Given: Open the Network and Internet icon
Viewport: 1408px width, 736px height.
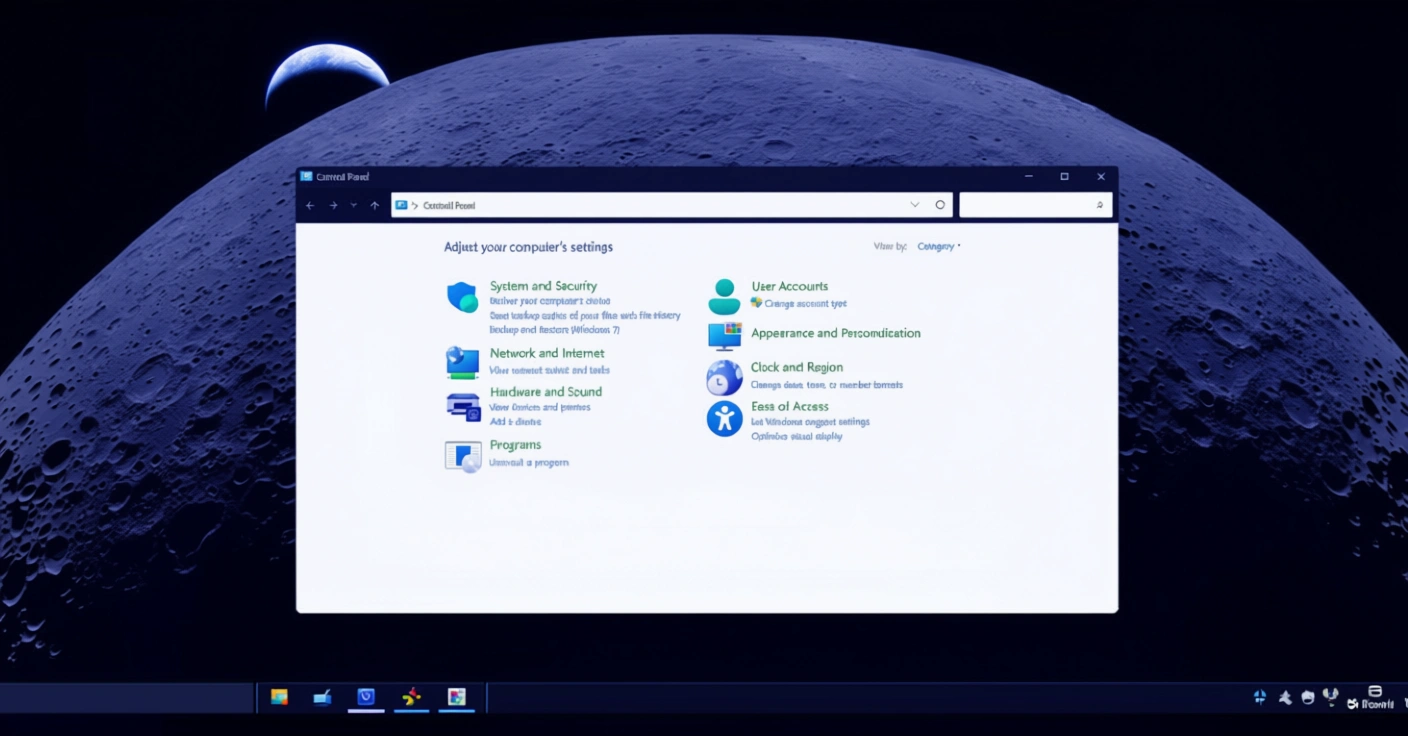Looking at the screenshot, I should [462, 362].
